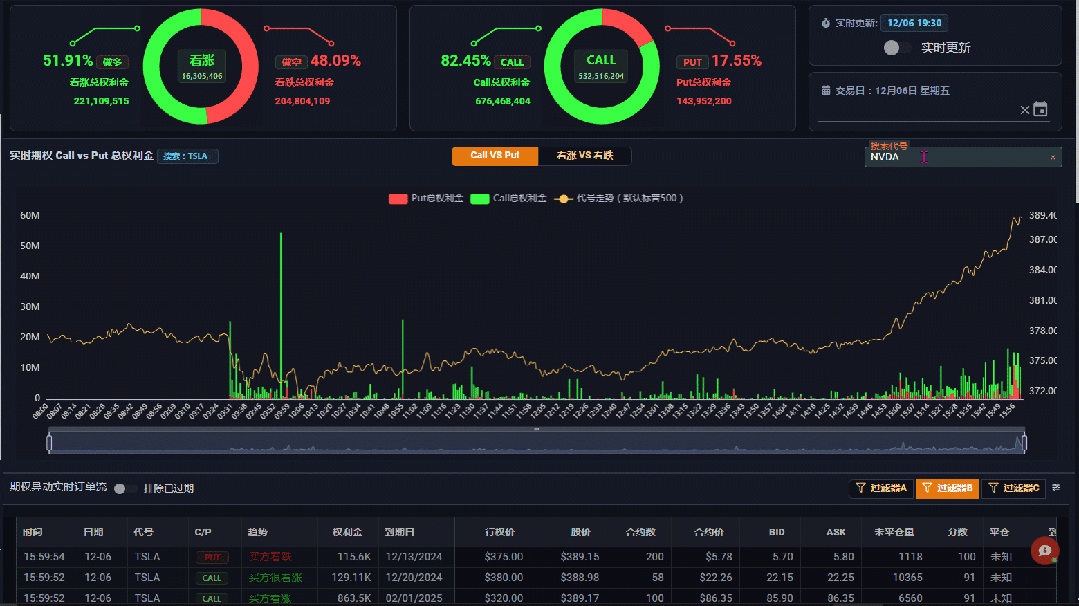Viewport: 1079px width, 606px height.
Task: Apply filter 过滤器B
Action: (947, 488)
